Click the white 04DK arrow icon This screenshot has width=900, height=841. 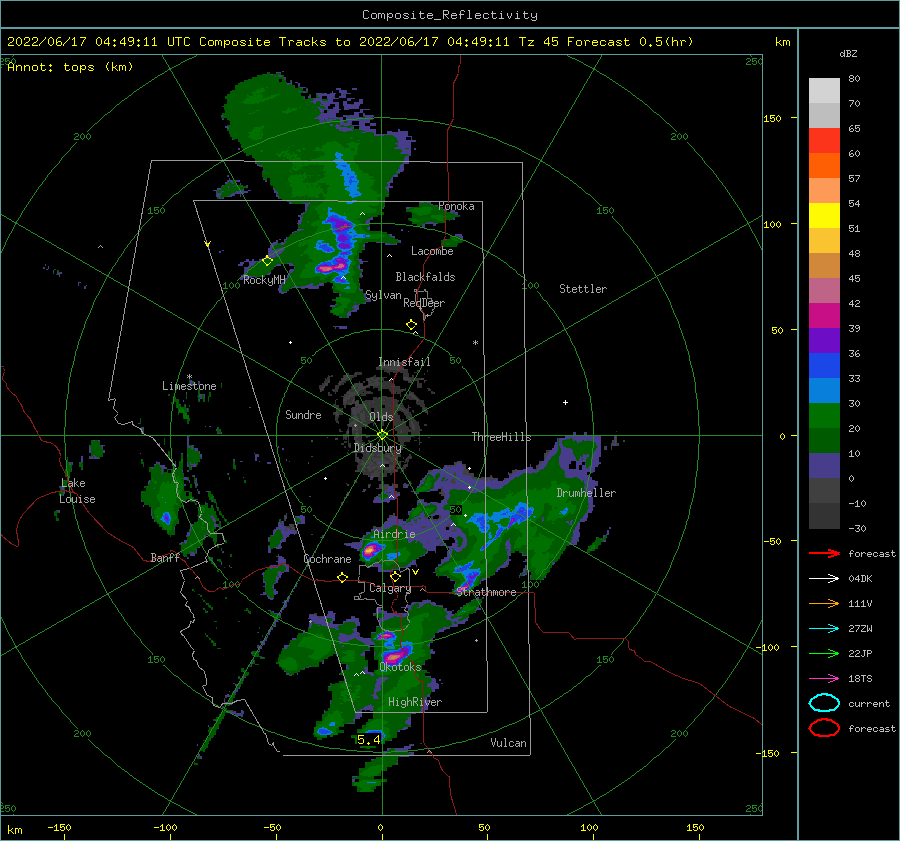coord(824,578)
